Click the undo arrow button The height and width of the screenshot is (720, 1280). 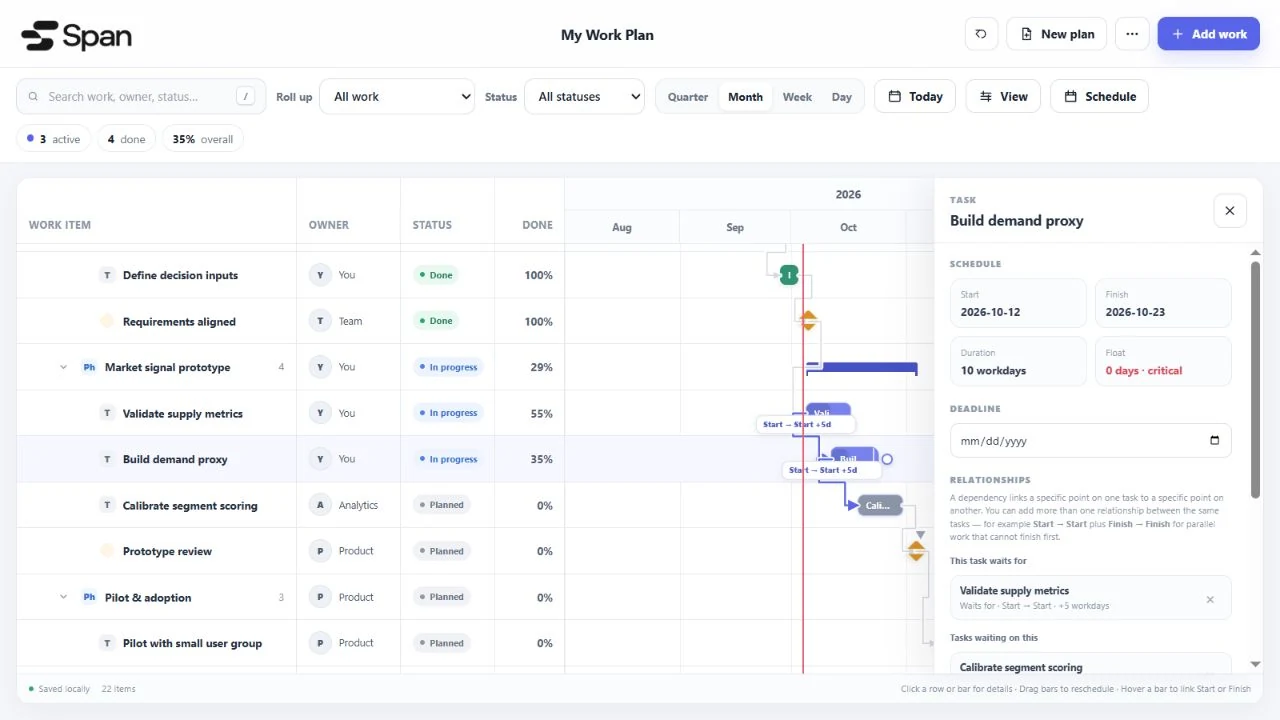point(981,34)
